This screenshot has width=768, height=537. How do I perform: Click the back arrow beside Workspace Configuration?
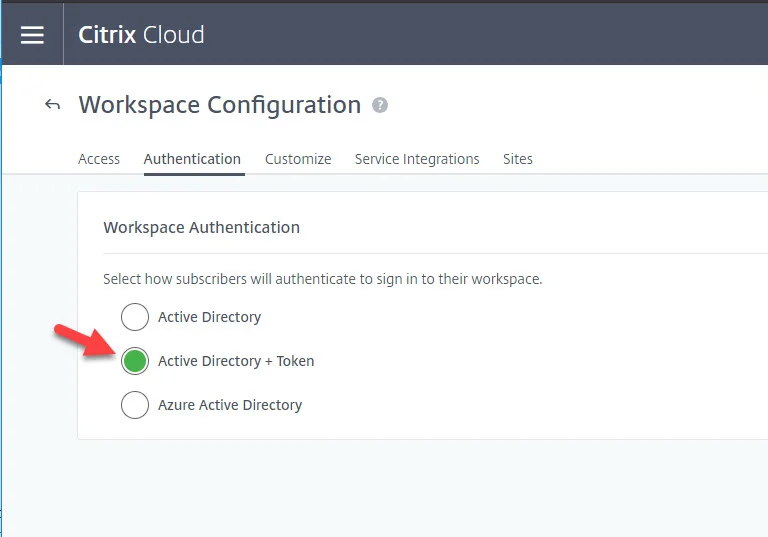coord(52,104)
